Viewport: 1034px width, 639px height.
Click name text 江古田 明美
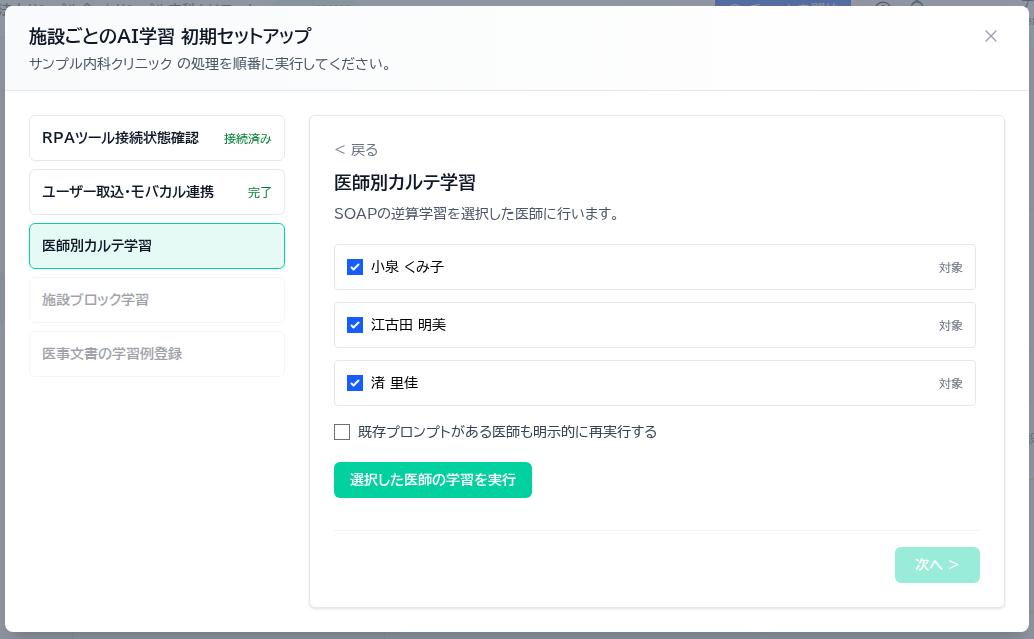point(408,325)
